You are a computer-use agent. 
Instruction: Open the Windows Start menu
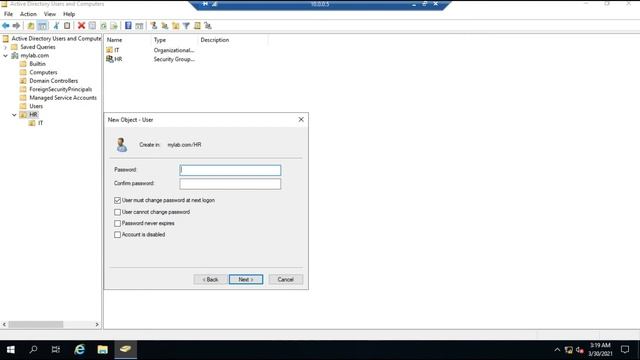pyautogui.click(x=11, y=350)
